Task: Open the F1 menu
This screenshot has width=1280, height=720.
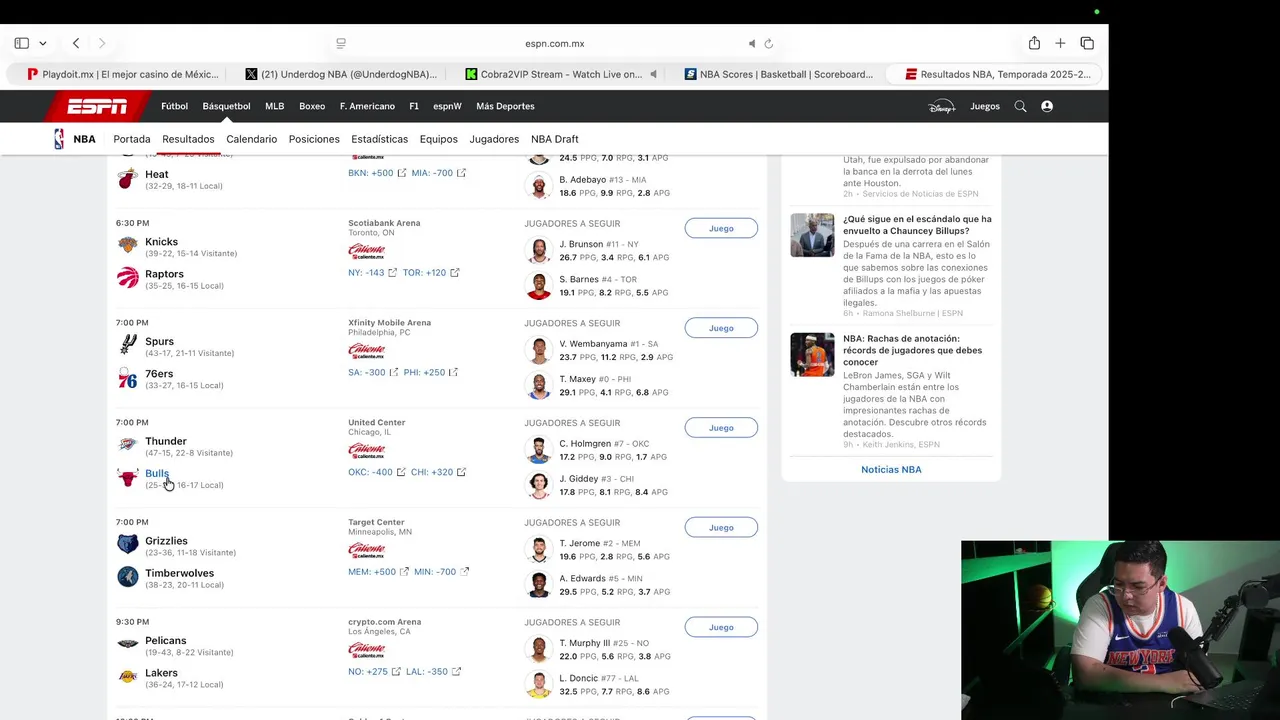Action: [x=414, y=106]
